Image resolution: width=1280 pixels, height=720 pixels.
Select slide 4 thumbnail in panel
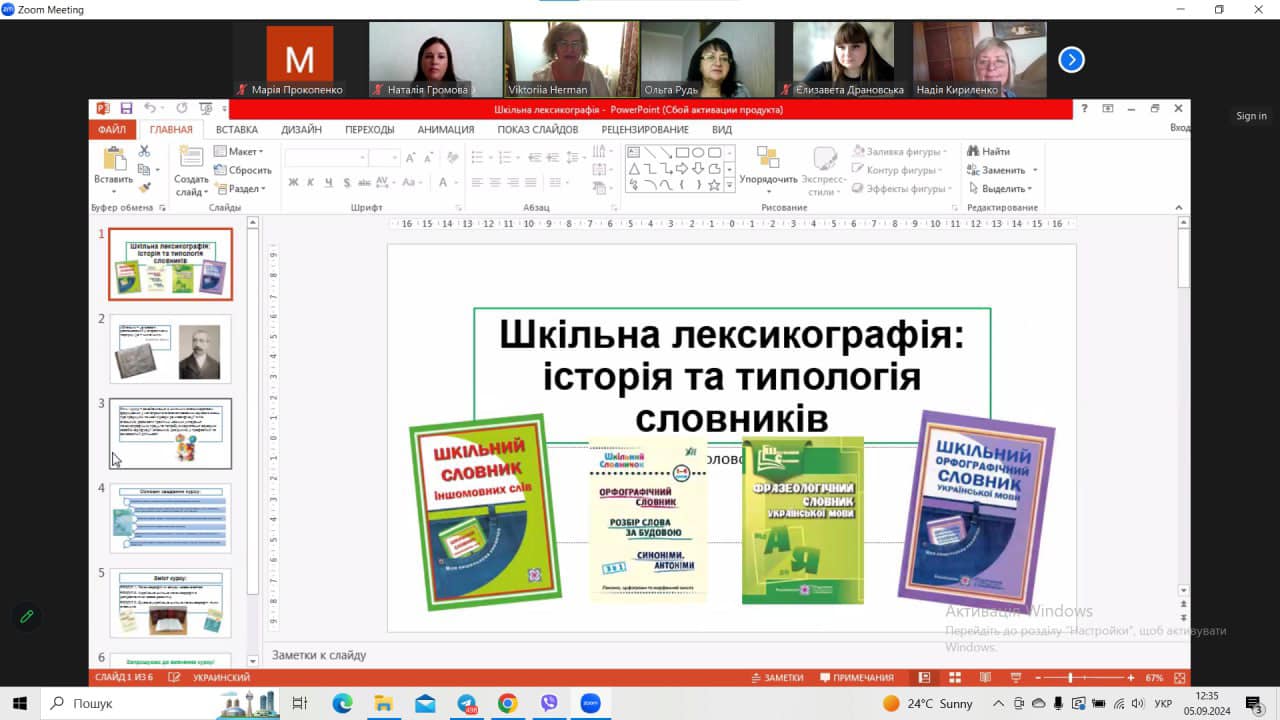click(170, 519)
